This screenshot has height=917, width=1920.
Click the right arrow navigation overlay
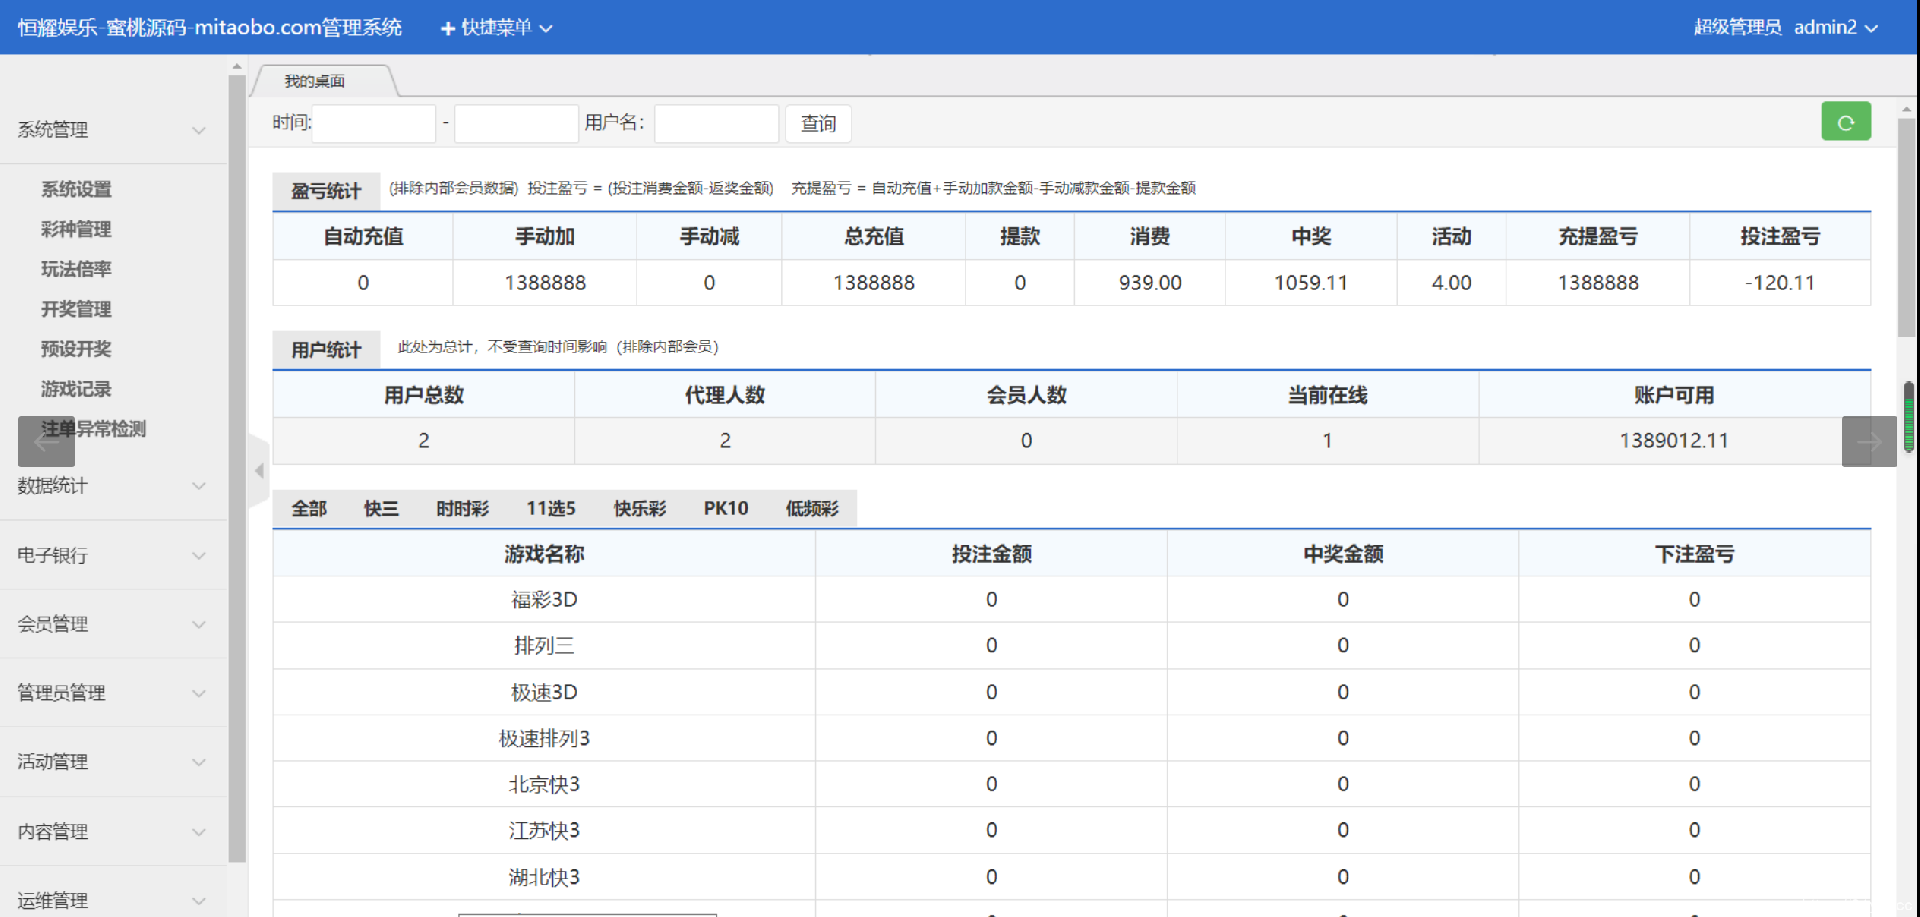click(1868, 442)
